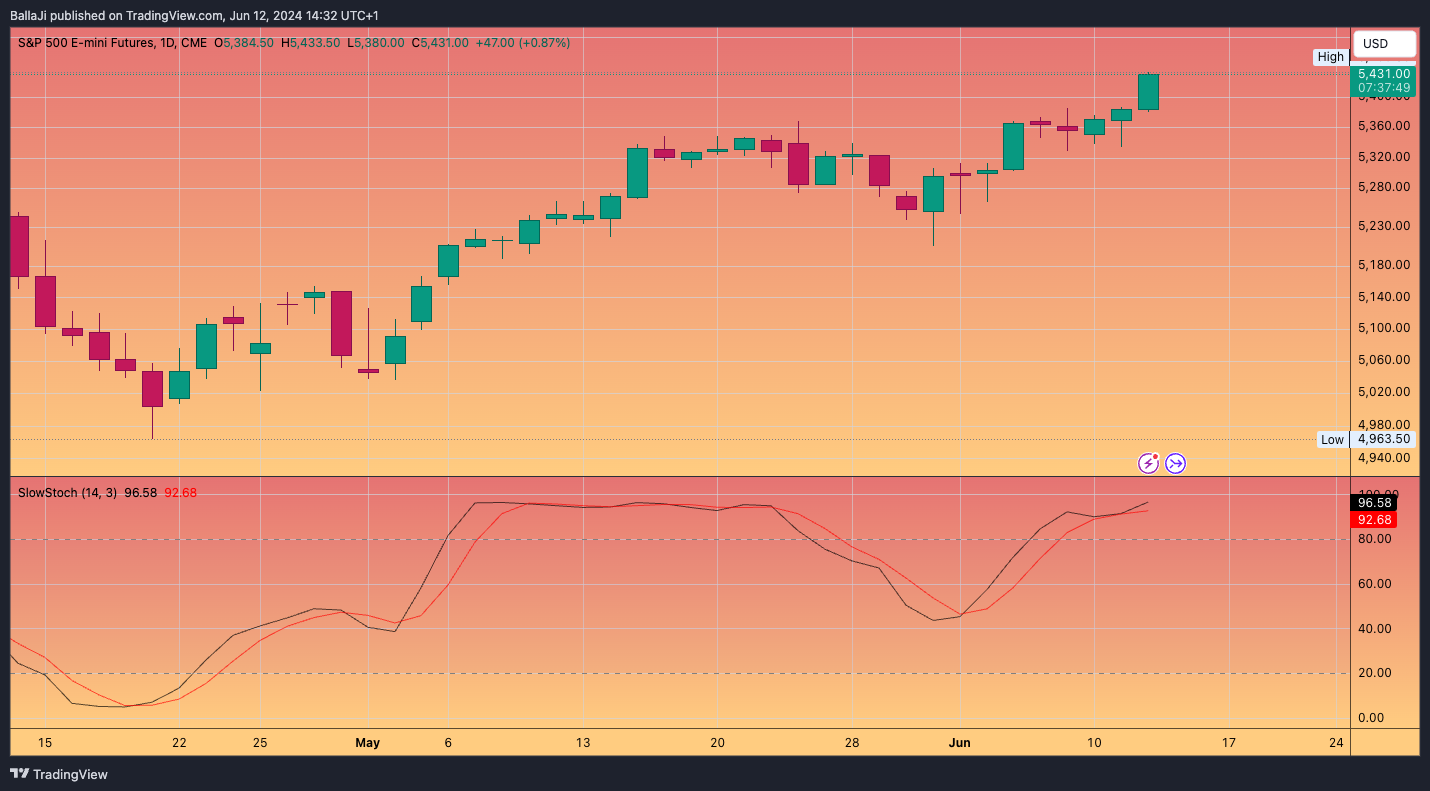Select the 5,431.00 current price label
Screen dimensions: 1430x791
(1384, 73)
